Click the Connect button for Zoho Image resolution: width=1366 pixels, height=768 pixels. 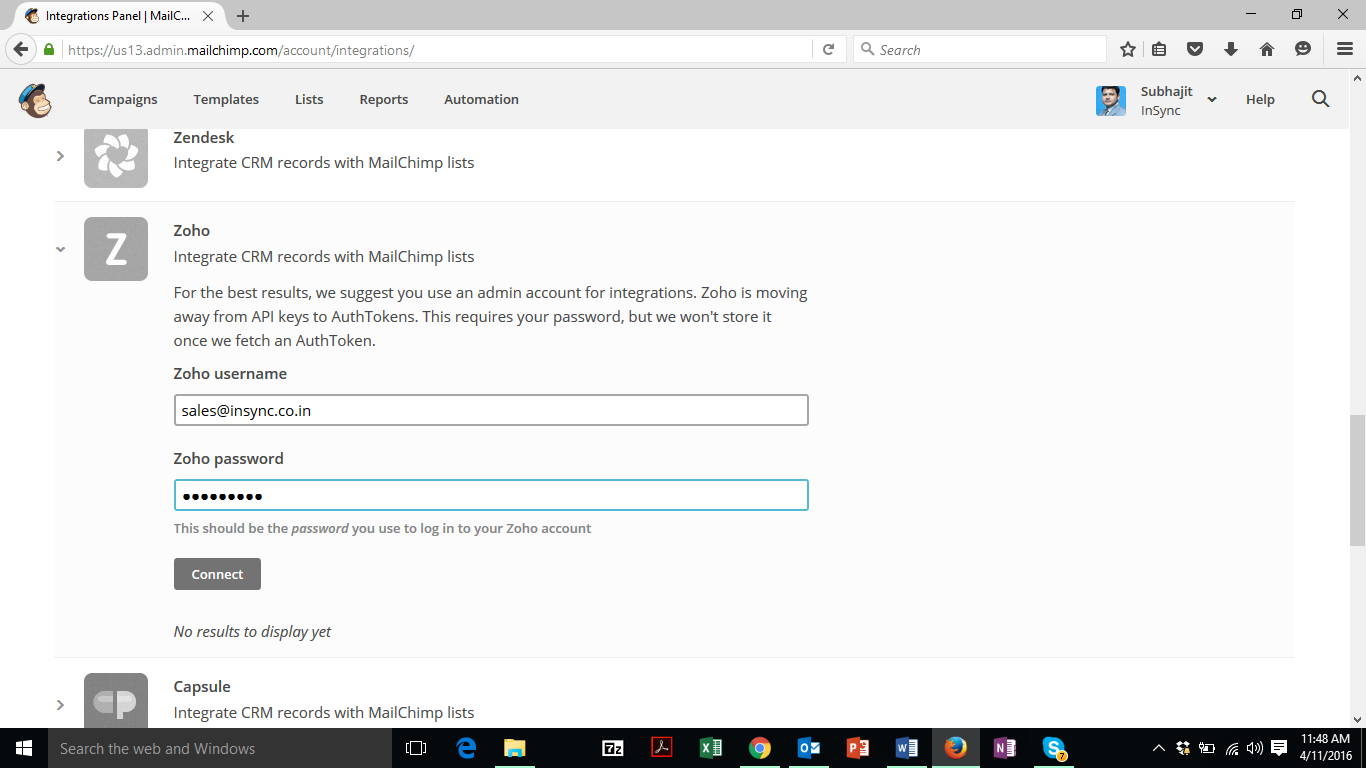point(217,574)
